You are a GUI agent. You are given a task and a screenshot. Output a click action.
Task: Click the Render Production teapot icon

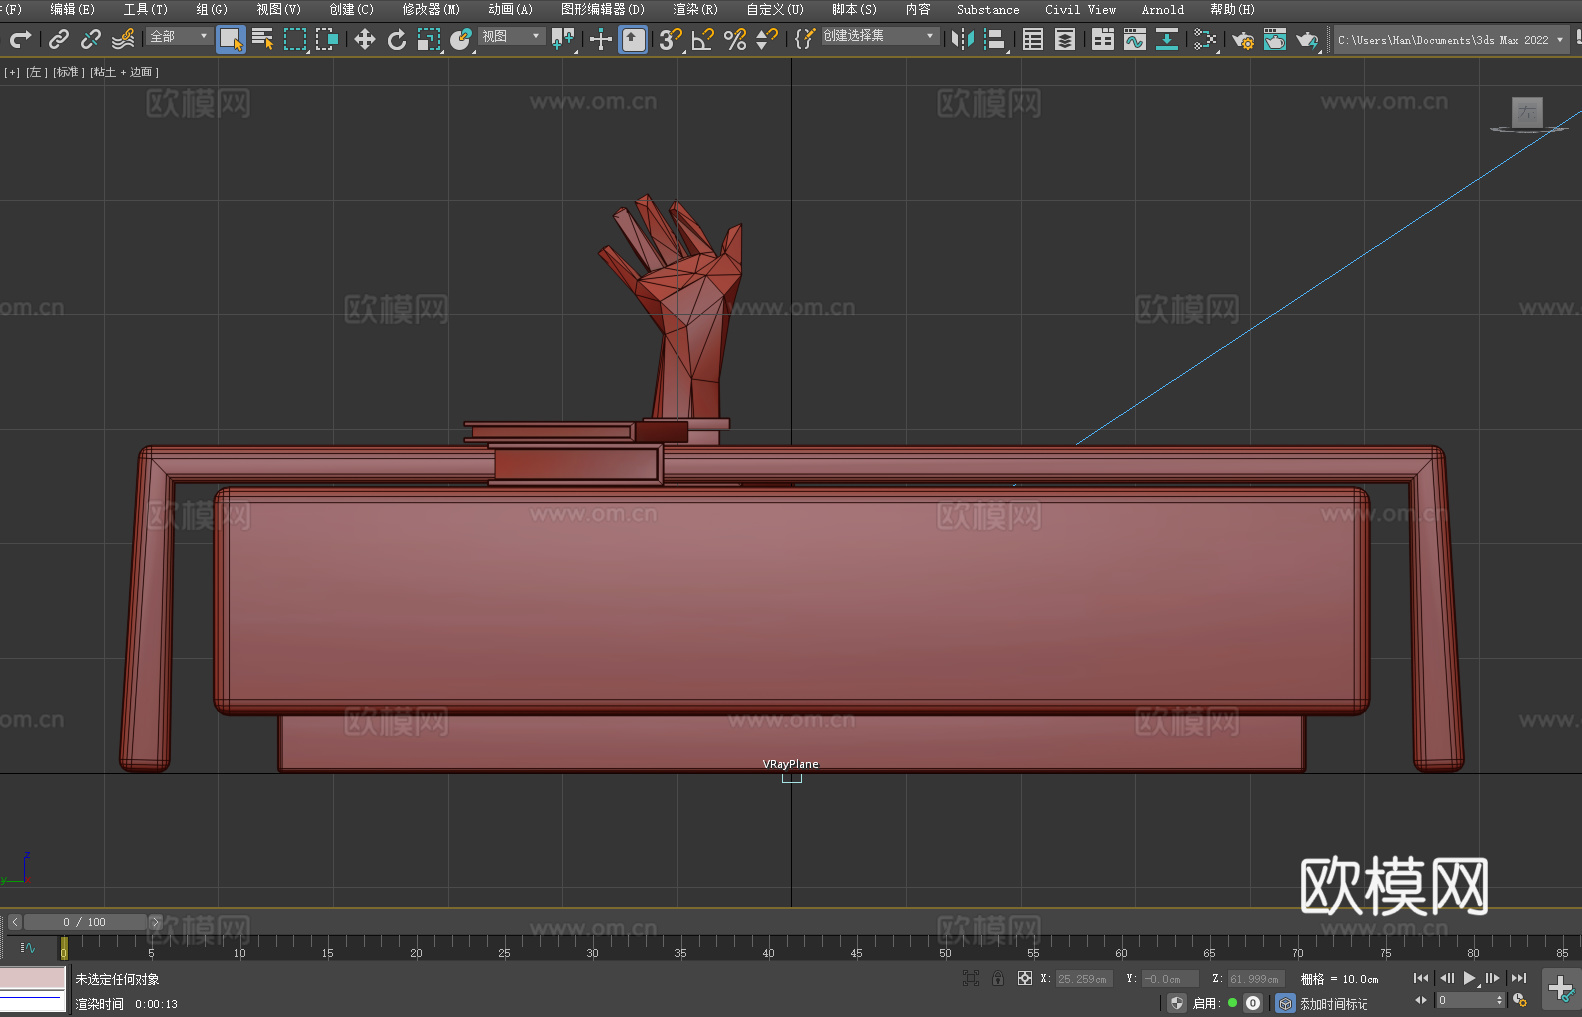tap(1307, 39)
